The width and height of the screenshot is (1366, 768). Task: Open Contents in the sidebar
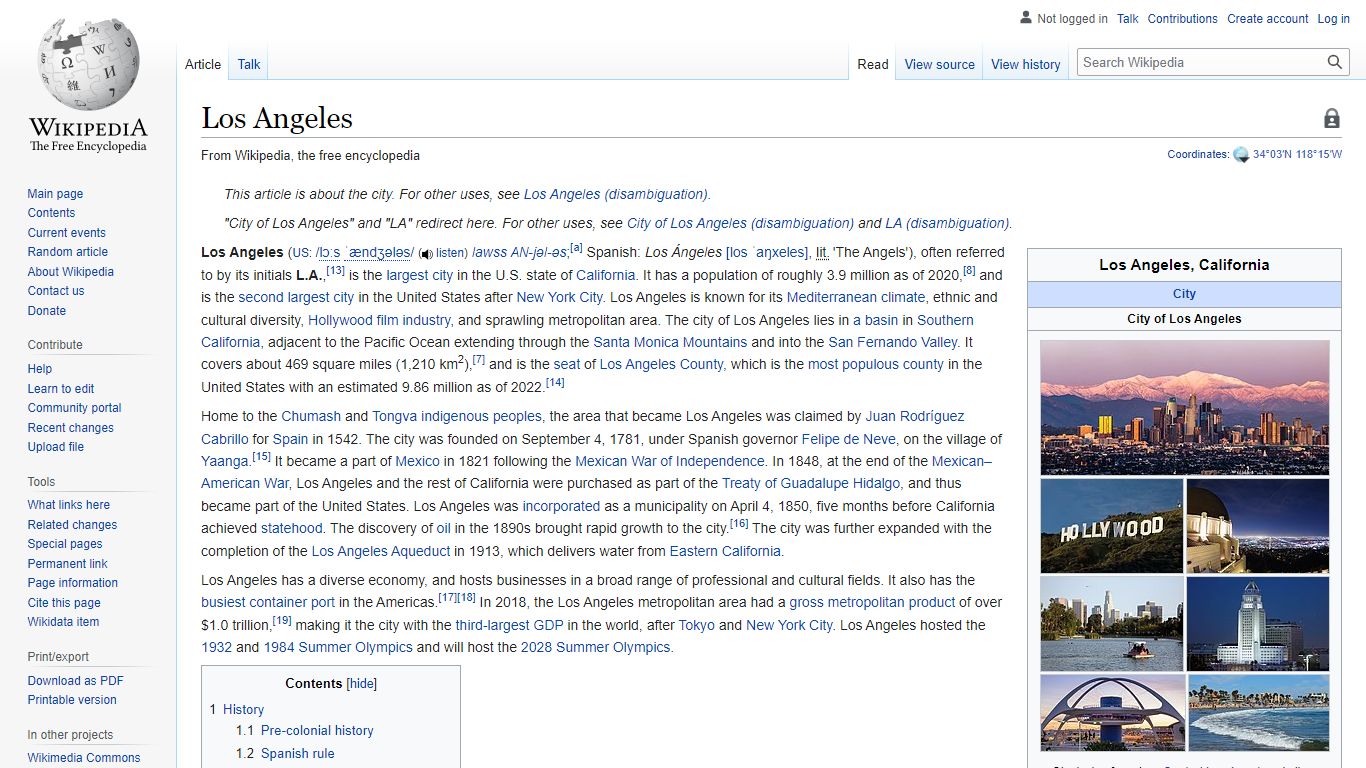51,213
